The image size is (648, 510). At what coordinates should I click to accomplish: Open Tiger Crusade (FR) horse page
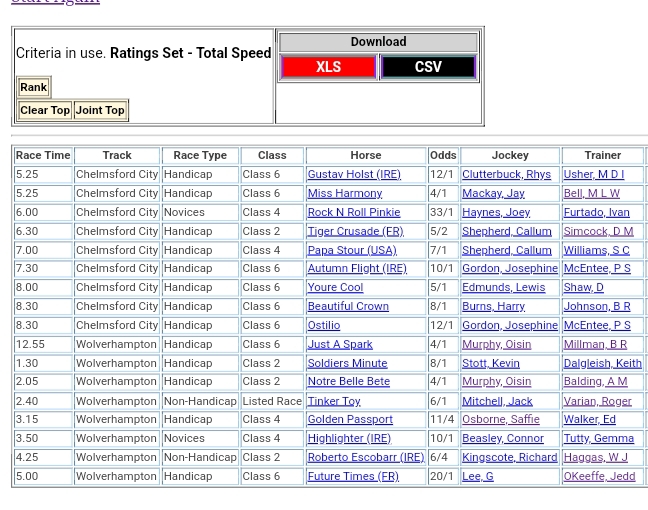354,231
